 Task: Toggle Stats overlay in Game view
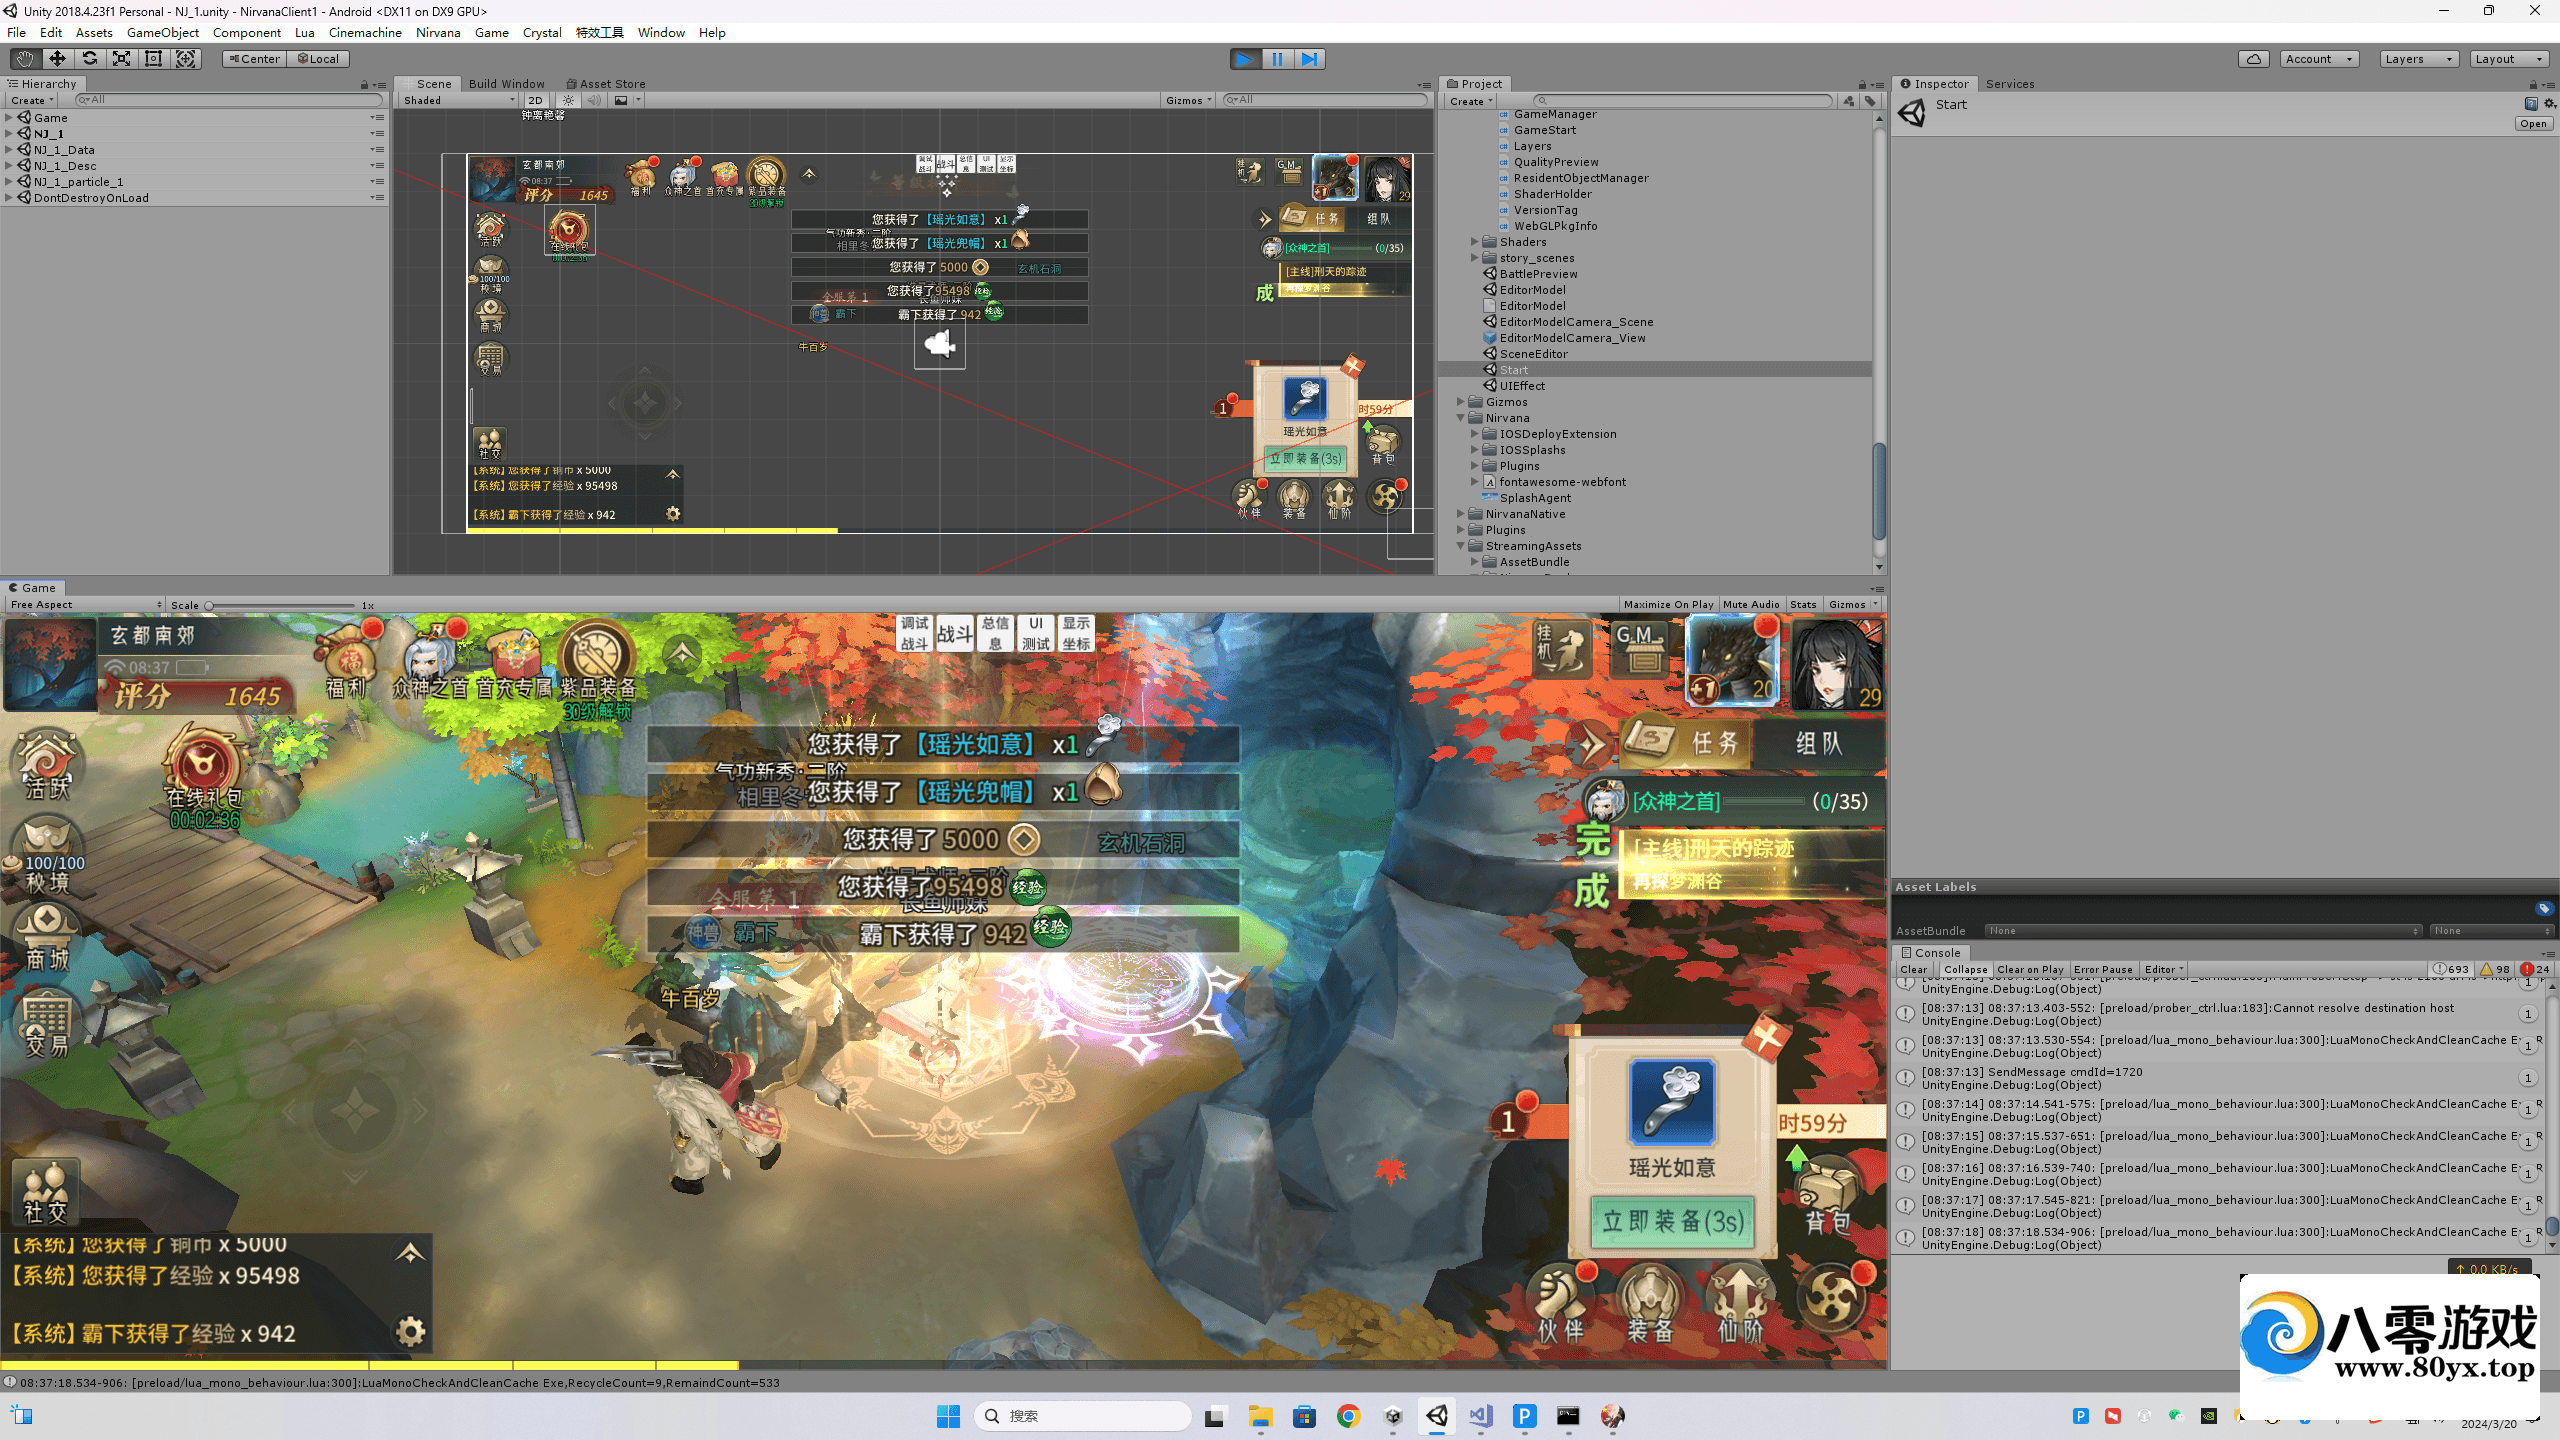(x=1803, y=605)
